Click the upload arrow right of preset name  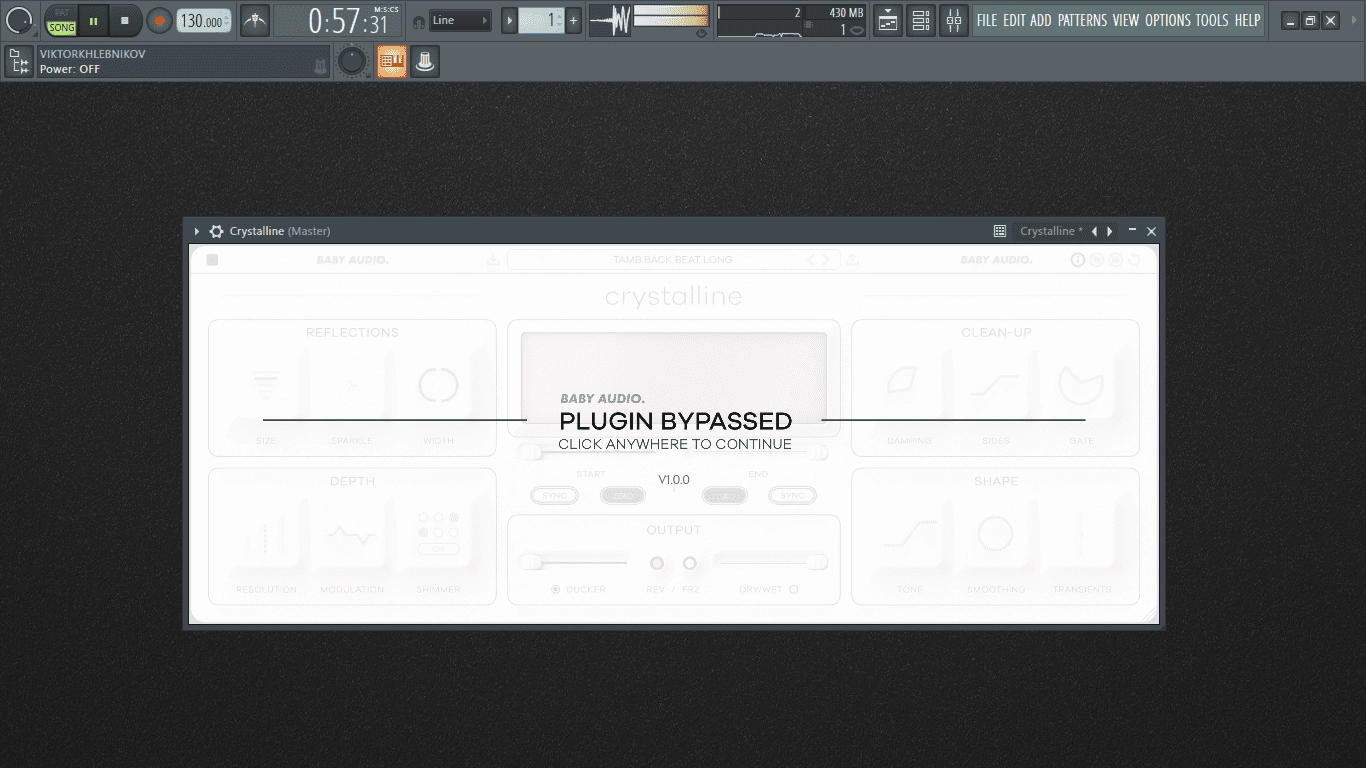coord(852,260)
